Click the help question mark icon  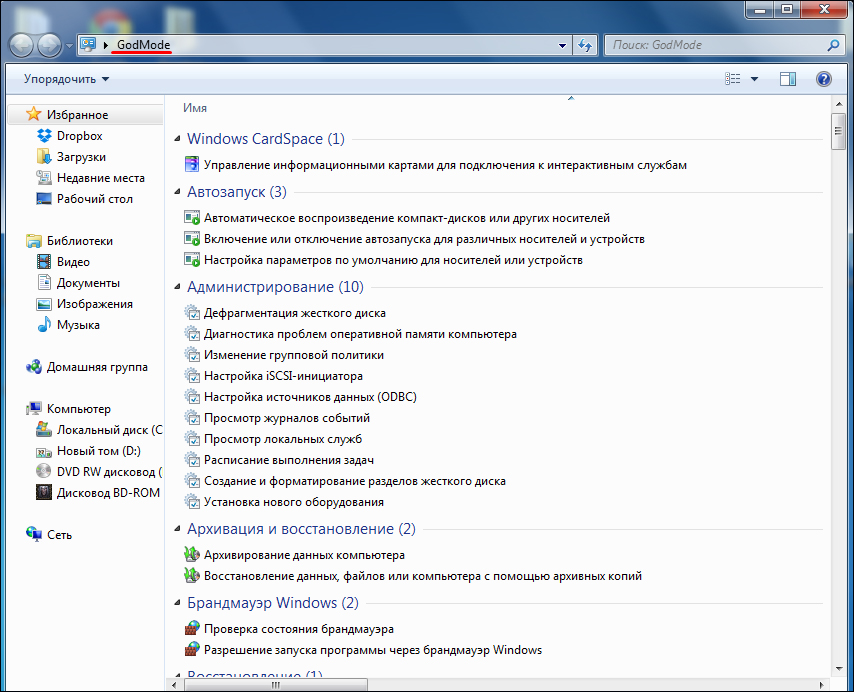coord(824,79)
